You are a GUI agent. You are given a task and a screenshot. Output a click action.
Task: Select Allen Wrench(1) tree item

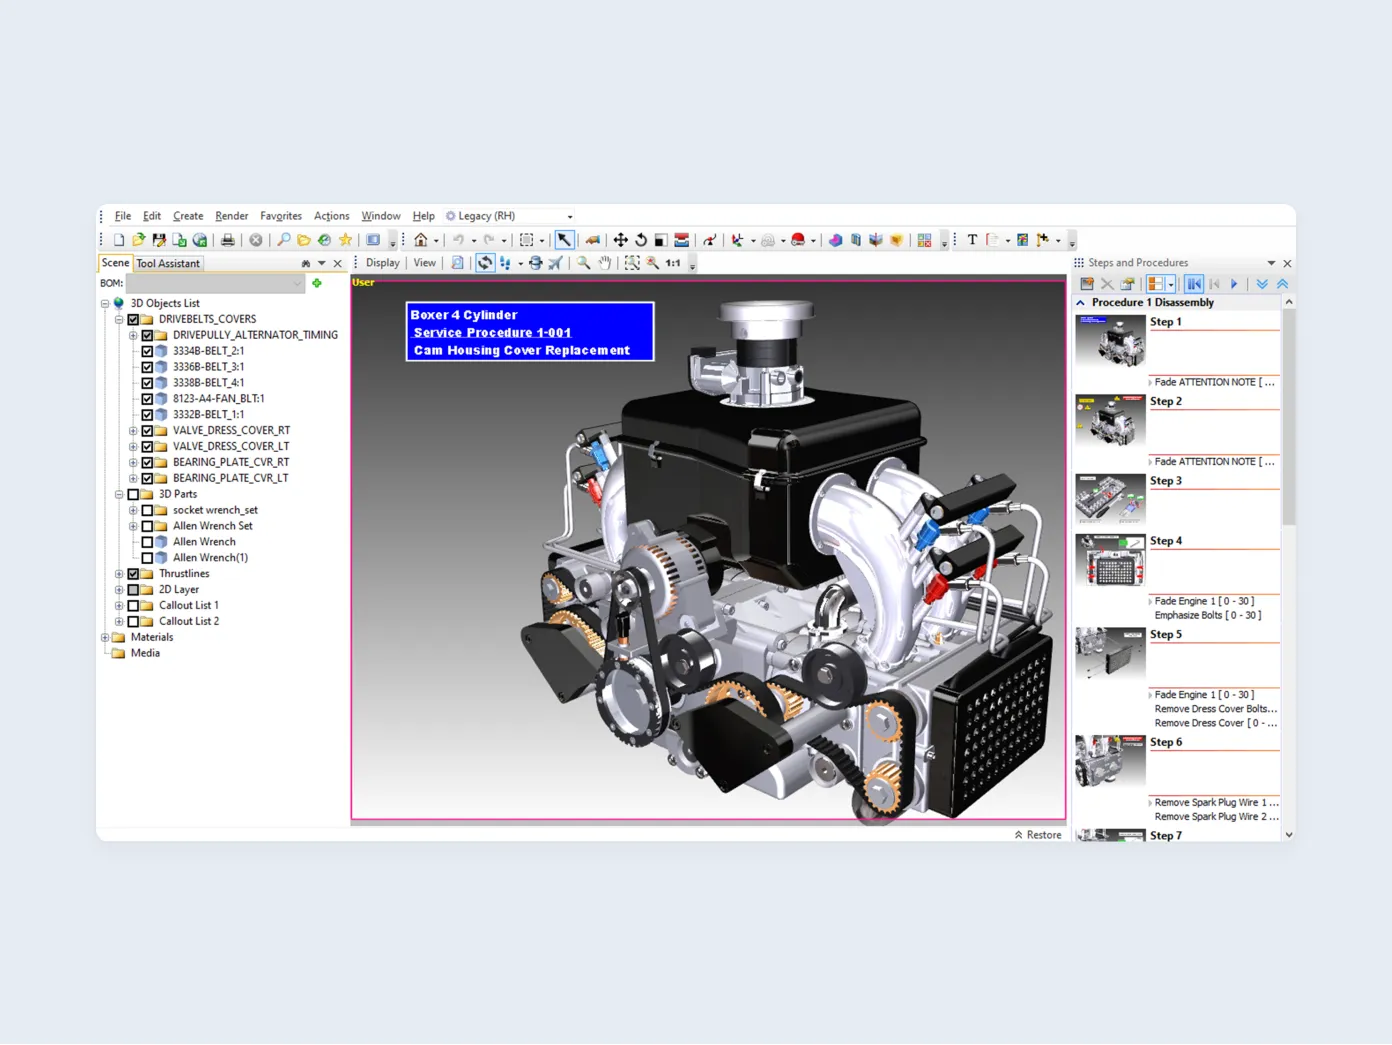(210, 558)
